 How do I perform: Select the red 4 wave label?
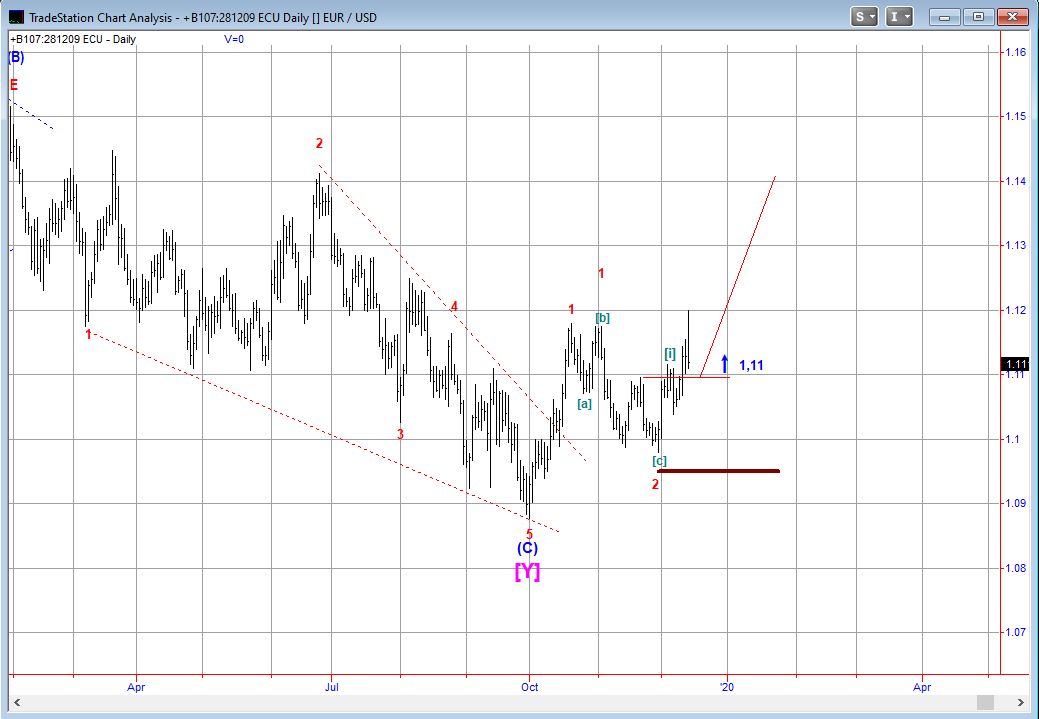tap(454, 306)
